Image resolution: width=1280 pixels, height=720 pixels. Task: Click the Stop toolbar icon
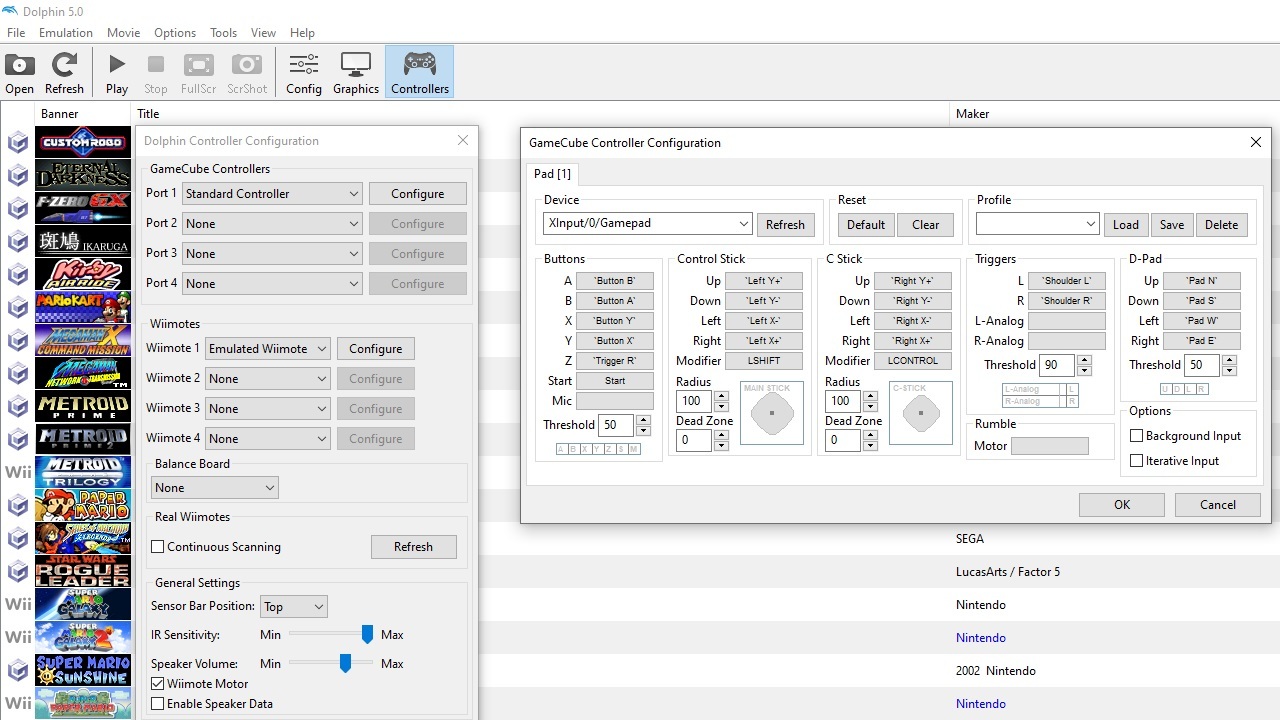tap(156, 74)
